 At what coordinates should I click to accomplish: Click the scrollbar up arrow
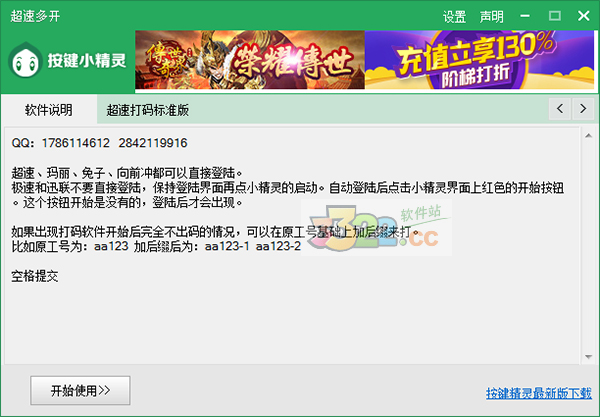589,136
